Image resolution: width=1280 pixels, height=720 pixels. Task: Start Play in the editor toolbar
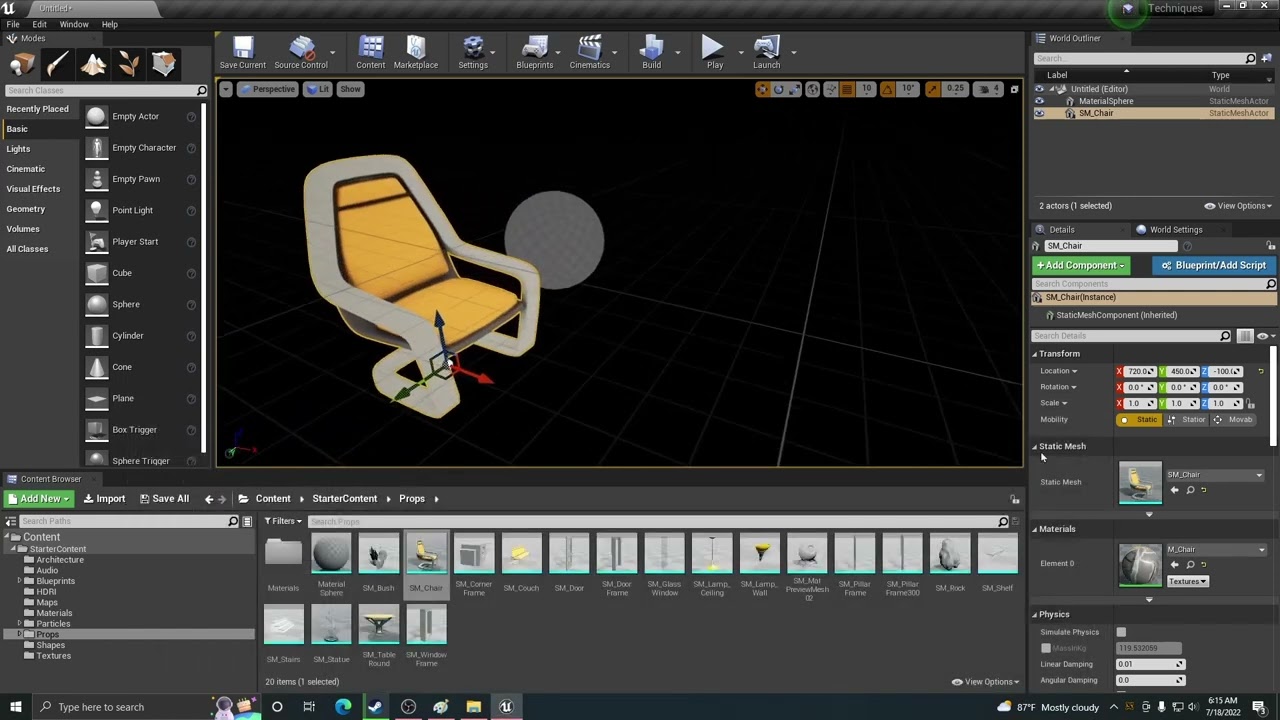point(714,53)
